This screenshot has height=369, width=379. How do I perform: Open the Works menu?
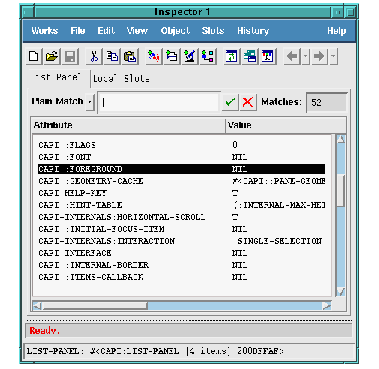coord(45,31)
